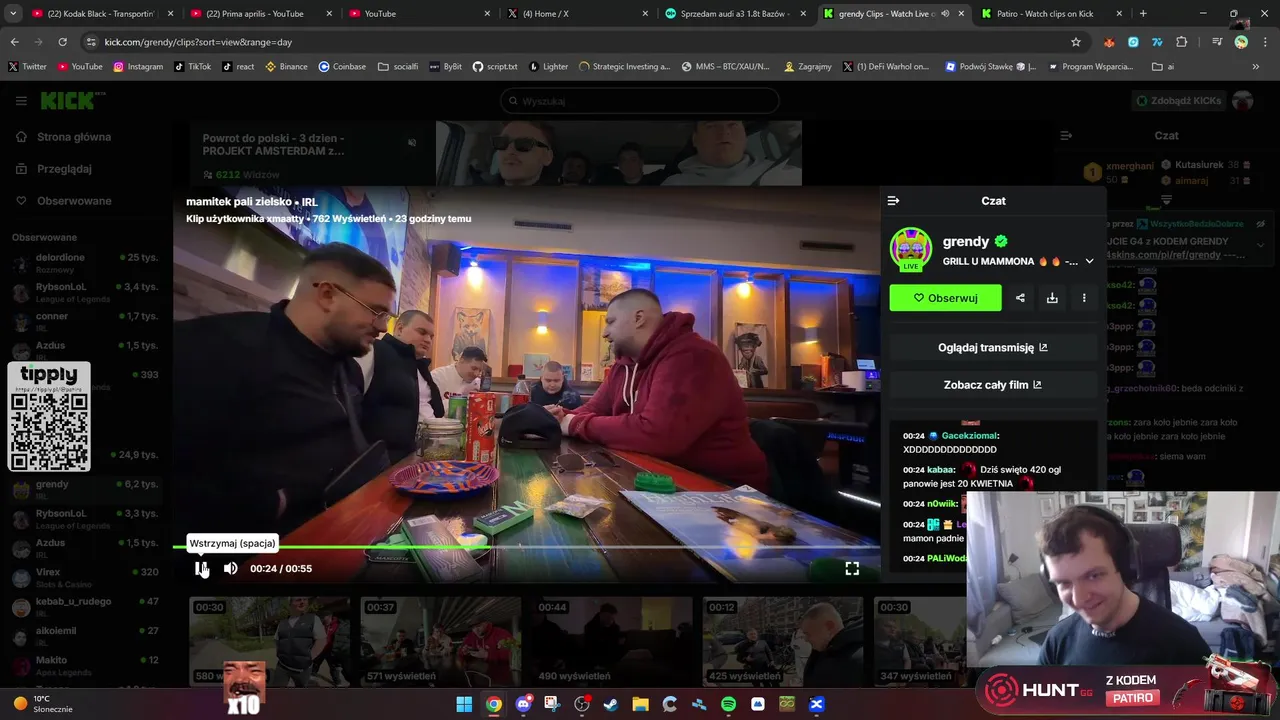
Task: Open the tab search dropdown arrow
Action: click(13, 14)
